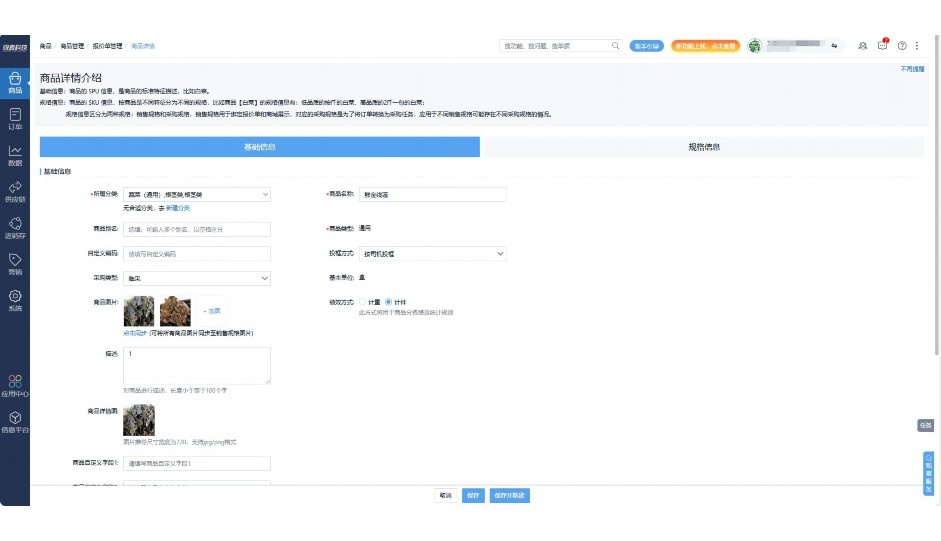Switch to the 规格信息 tab

[704, 147]
